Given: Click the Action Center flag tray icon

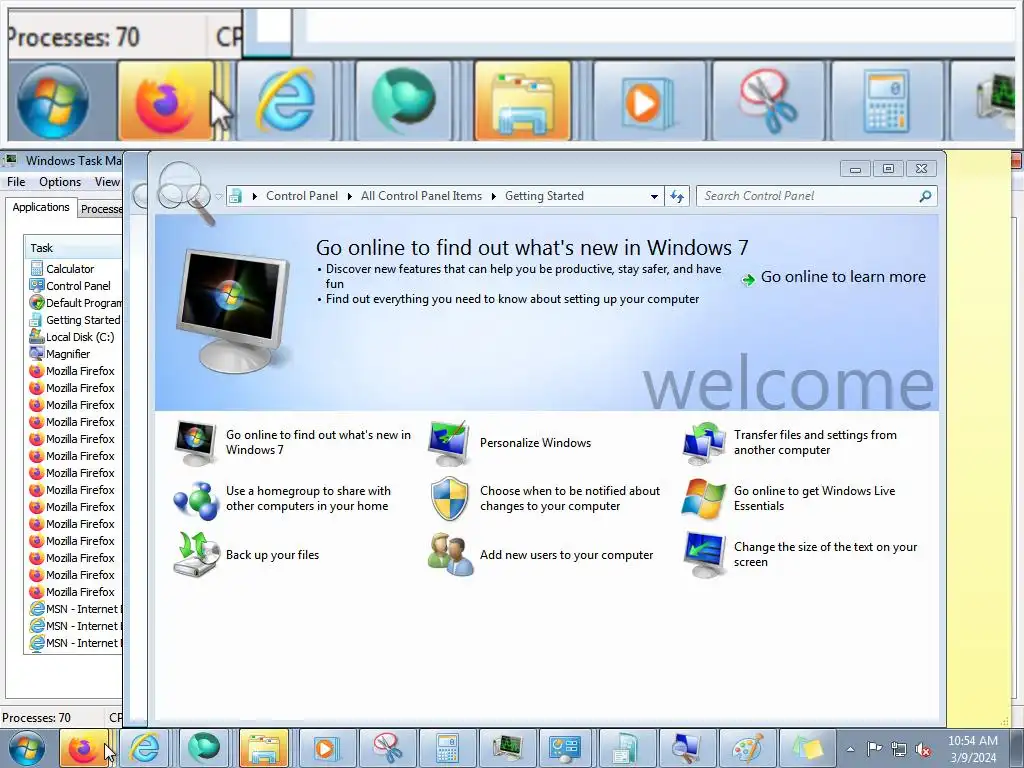Looking at the screenshot, I should (874, 749).
